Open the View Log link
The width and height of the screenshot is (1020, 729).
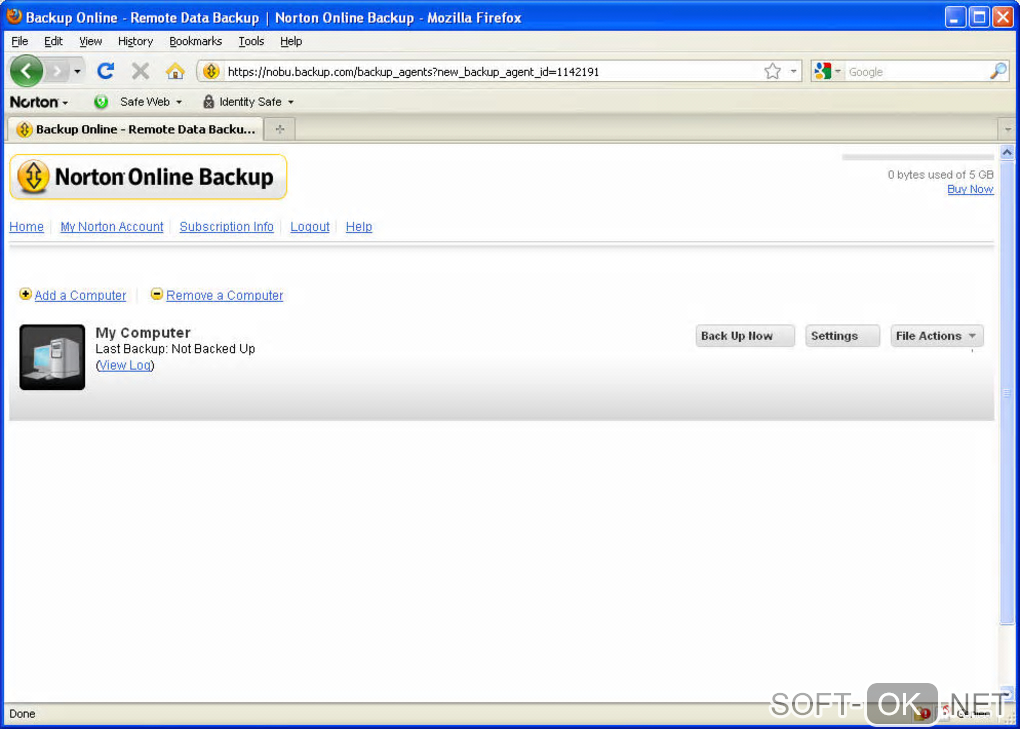point(125,365)
